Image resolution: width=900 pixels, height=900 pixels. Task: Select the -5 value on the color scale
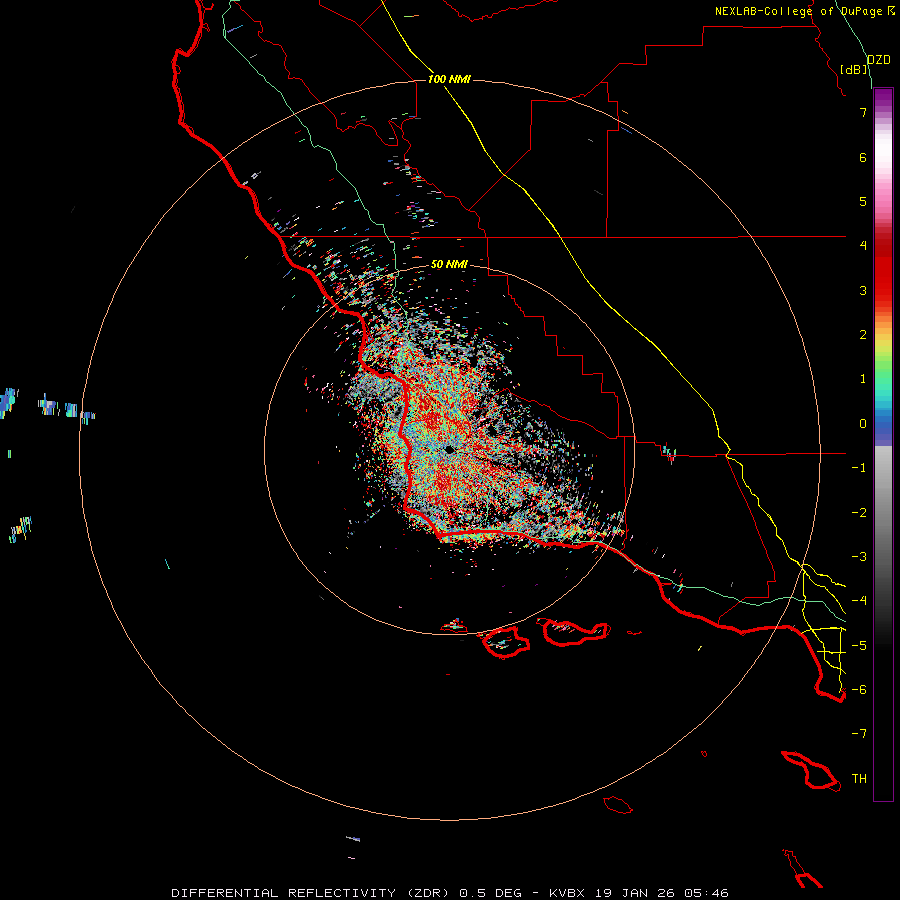859,646
